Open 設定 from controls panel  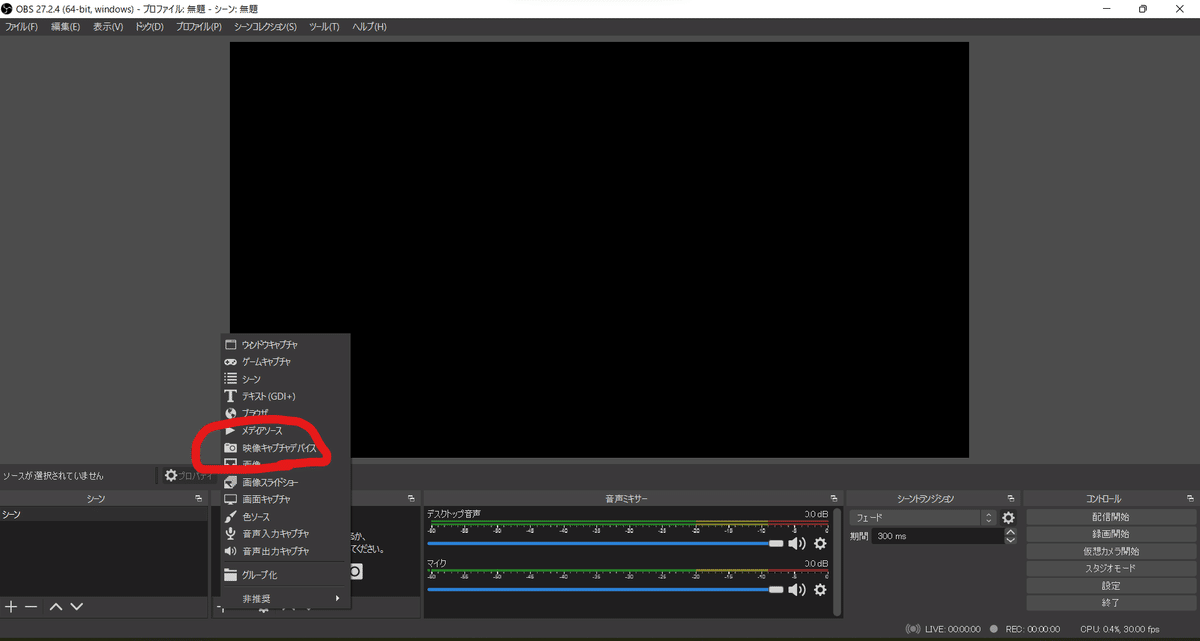coord(1110,586)
